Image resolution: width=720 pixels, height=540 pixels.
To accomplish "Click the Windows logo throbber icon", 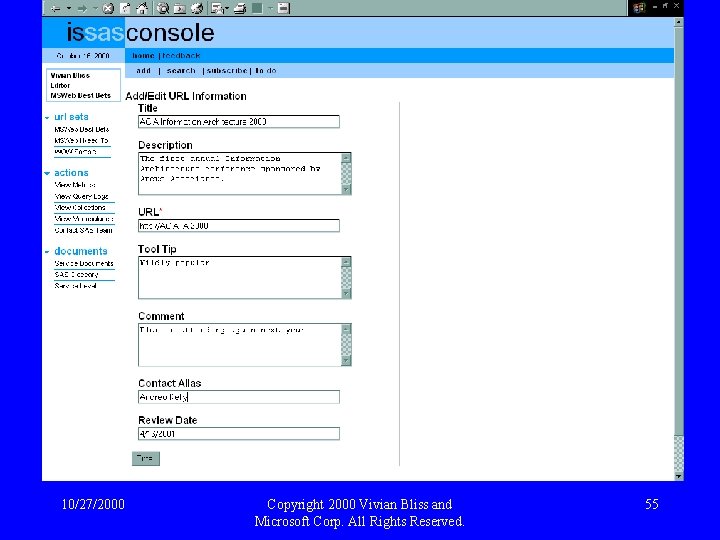I will click(x=639, y=8).
